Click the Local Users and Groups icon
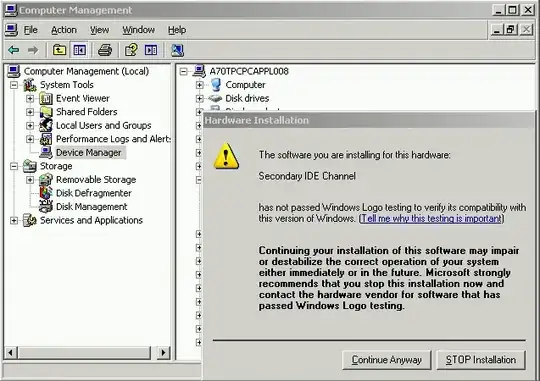 46,125
